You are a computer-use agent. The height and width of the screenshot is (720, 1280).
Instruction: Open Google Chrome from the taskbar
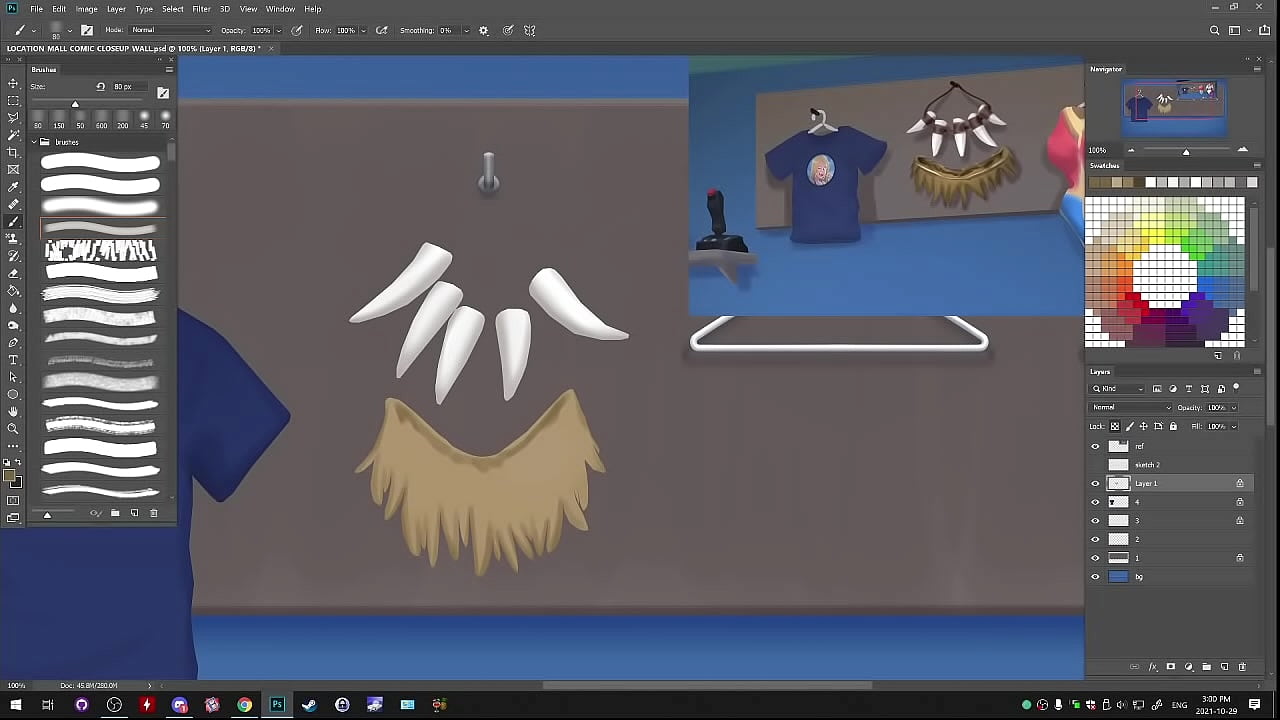244,705
